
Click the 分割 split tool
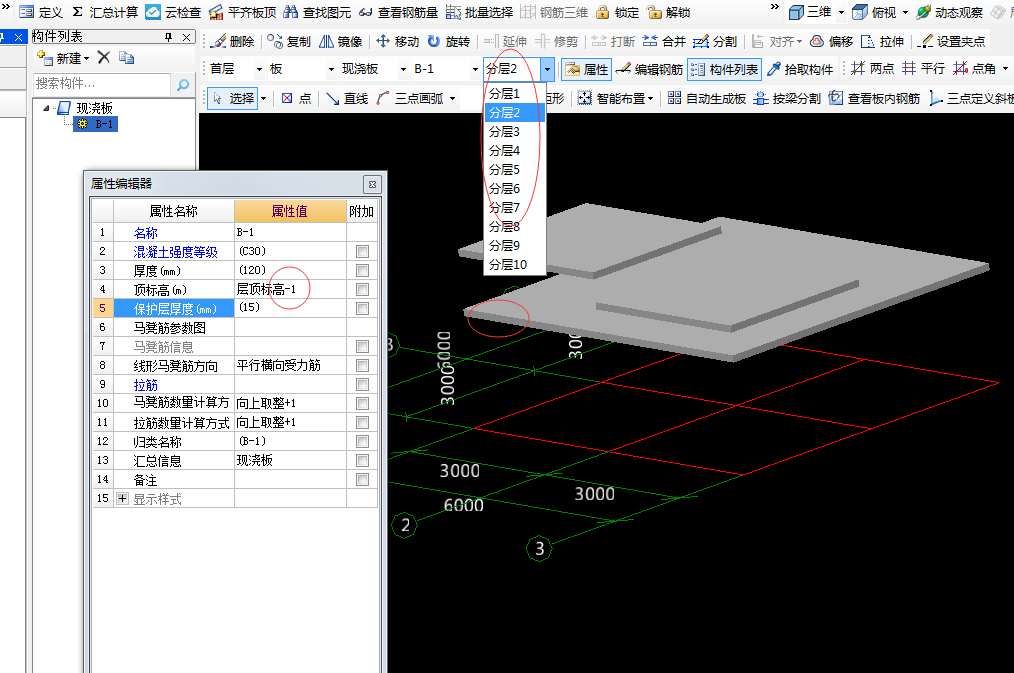pyautogui.click(x=714, y=41)
